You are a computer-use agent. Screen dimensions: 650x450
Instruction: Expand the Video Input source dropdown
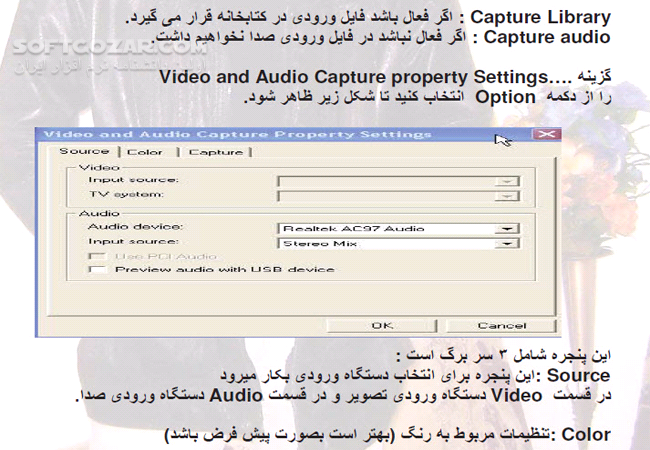point(507,181)
